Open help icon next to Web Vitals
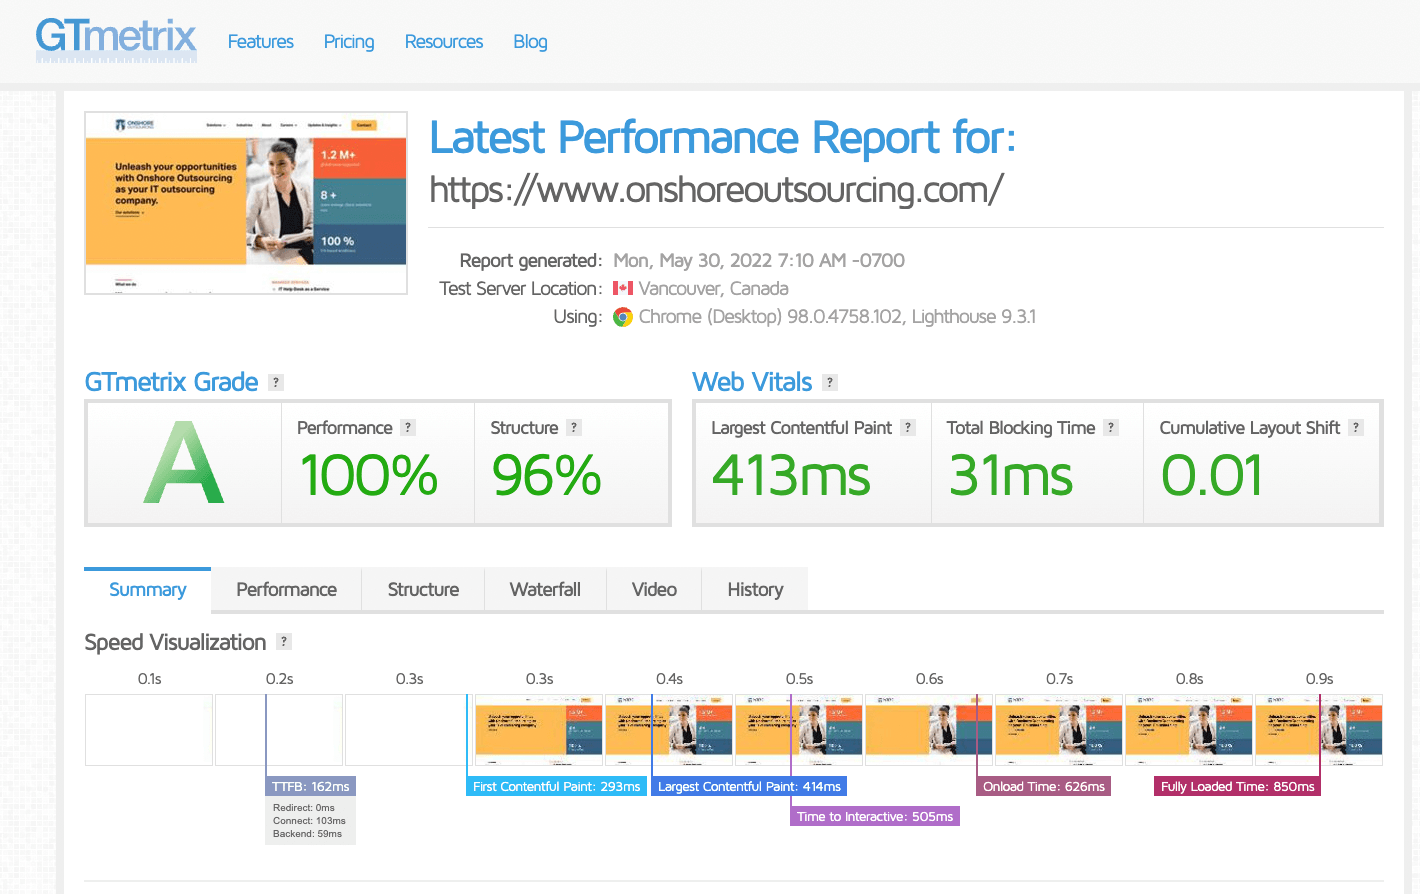The height and width of the screenshot is (894, 1420). pos(830,382)
